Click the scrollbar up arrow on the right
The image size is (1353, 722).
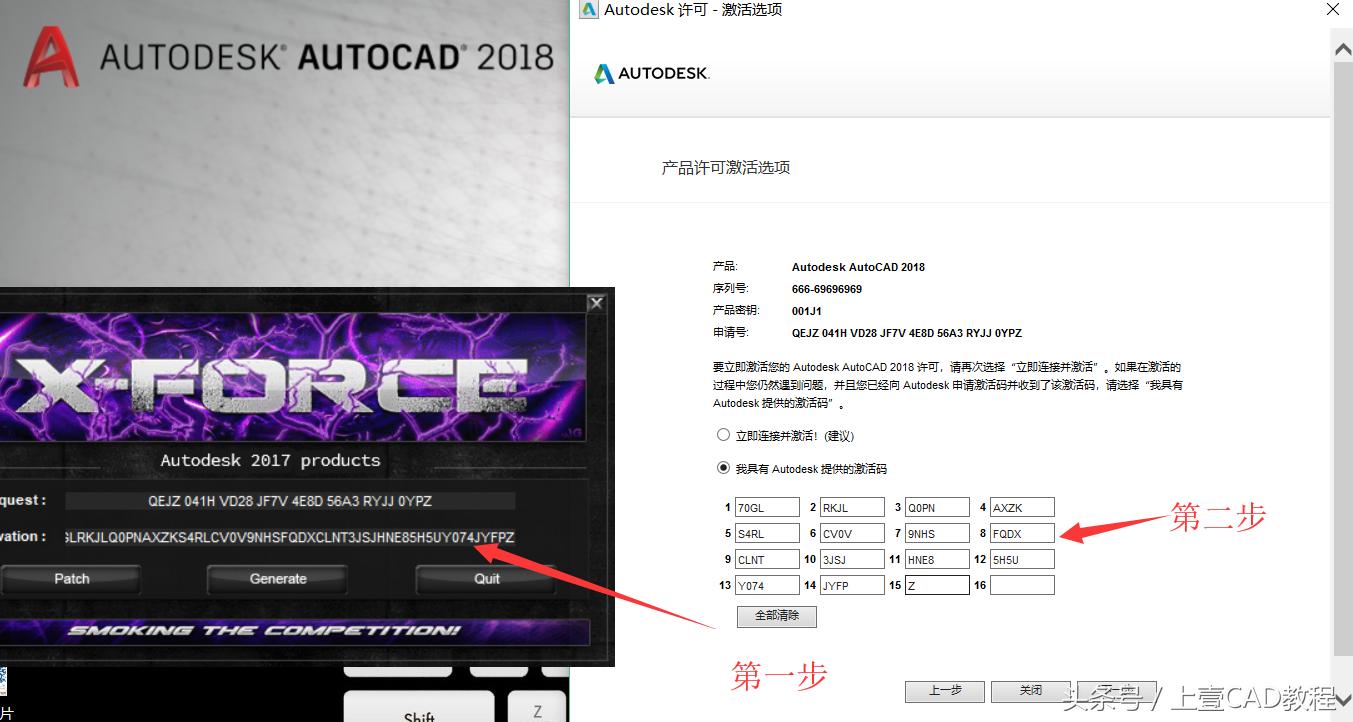click(x=1342, y=48)
